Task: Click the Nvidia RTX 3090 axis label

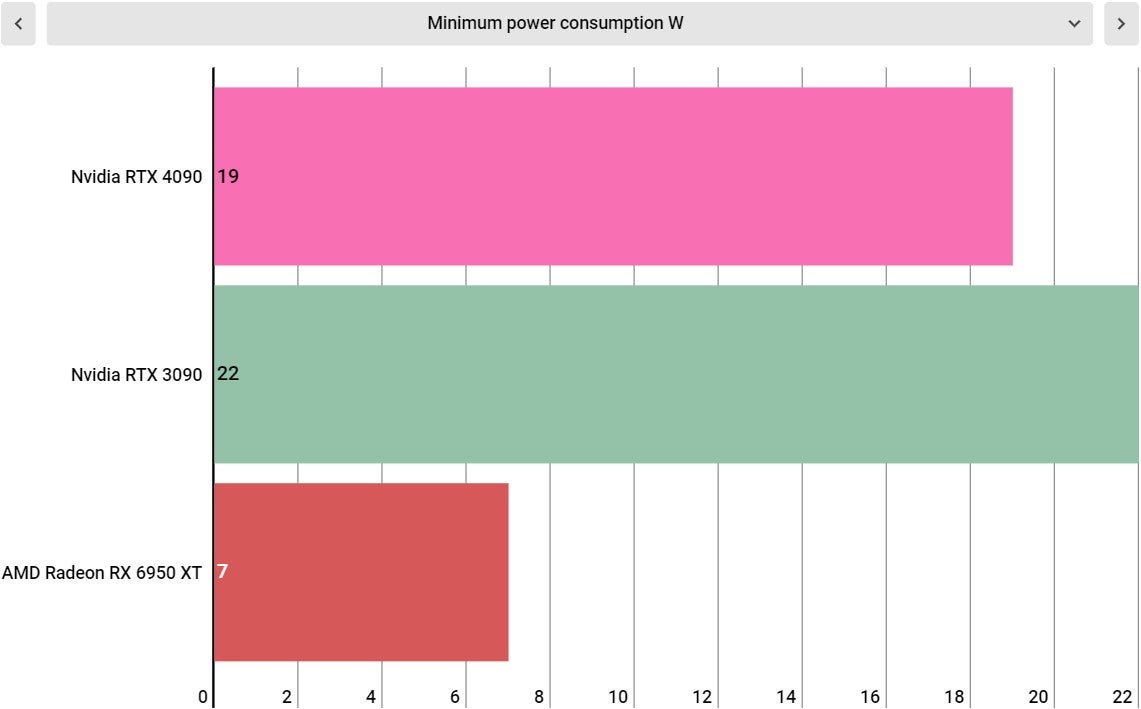Action: coord(136,375)
